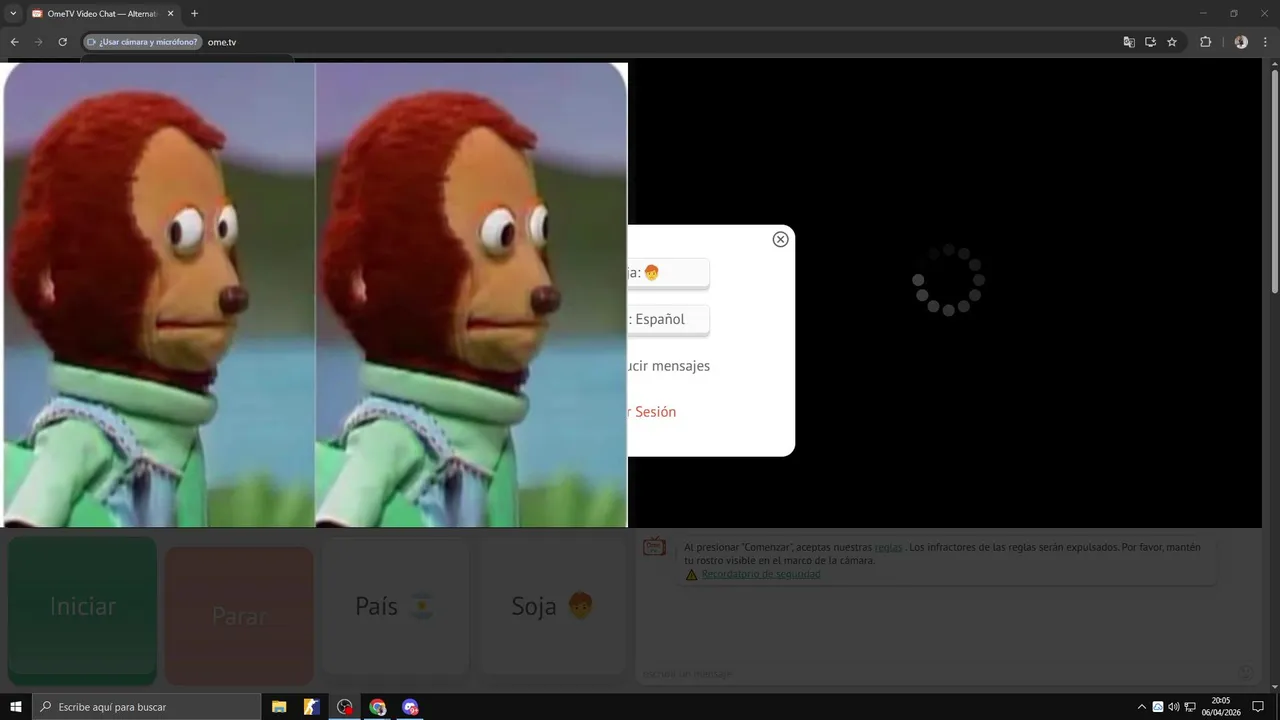Click the cloud icon in system tray
The height and width of the screenshot is (720, 1280).
click(1158, 707)
